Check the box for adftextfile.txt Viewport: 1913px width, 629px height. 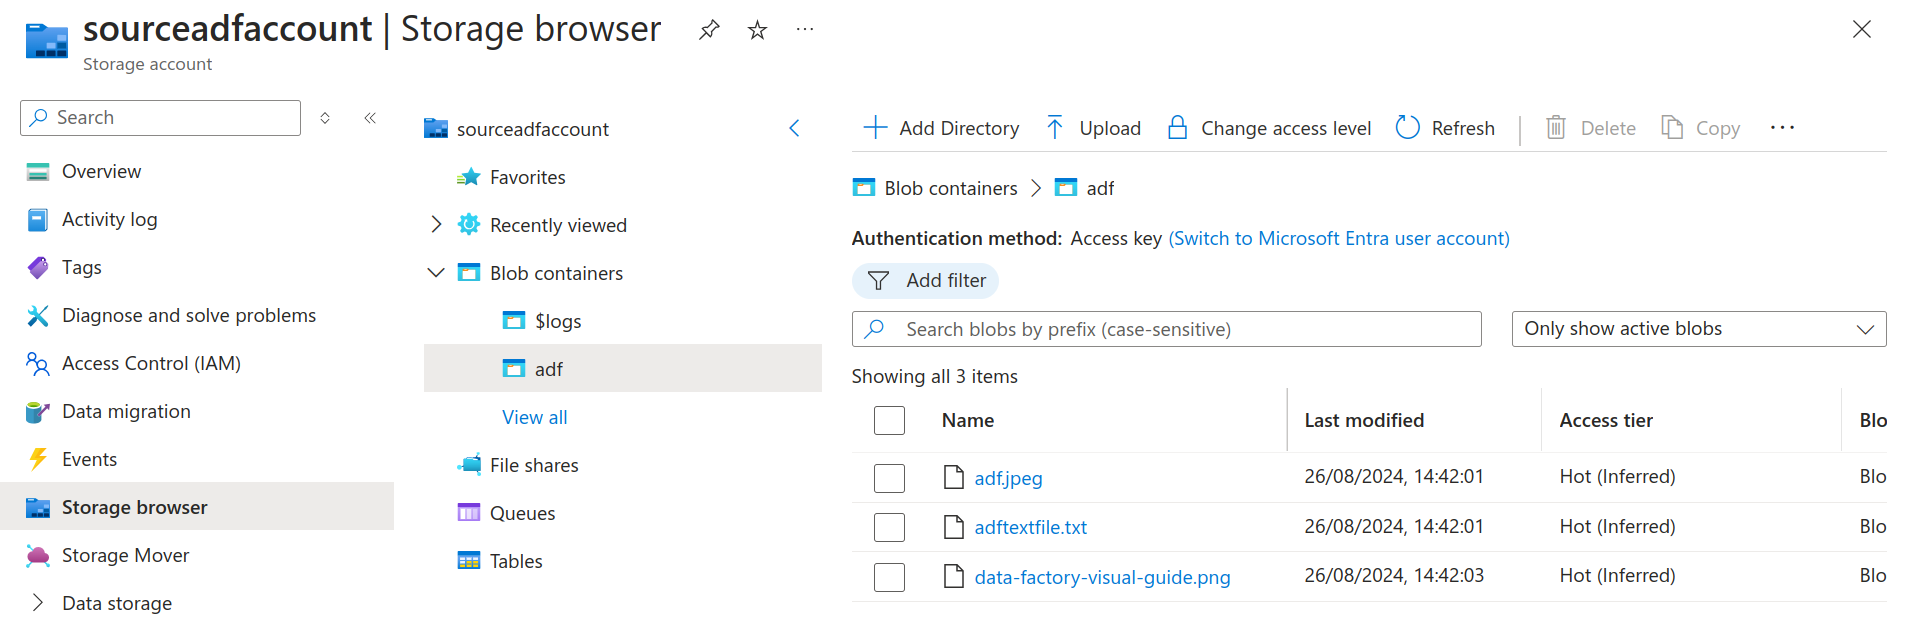[x=889, y=527]
